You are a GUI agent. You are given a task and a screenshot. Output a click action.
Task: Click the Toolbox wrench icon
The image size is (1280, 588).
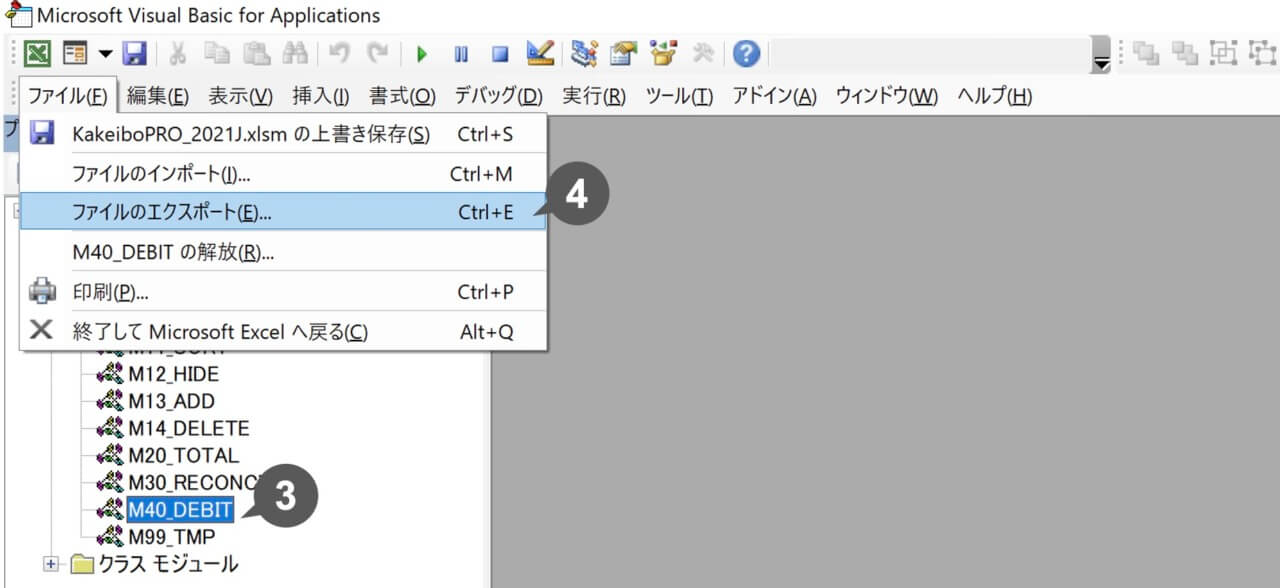pyautogui.click(x=703, y=53)
